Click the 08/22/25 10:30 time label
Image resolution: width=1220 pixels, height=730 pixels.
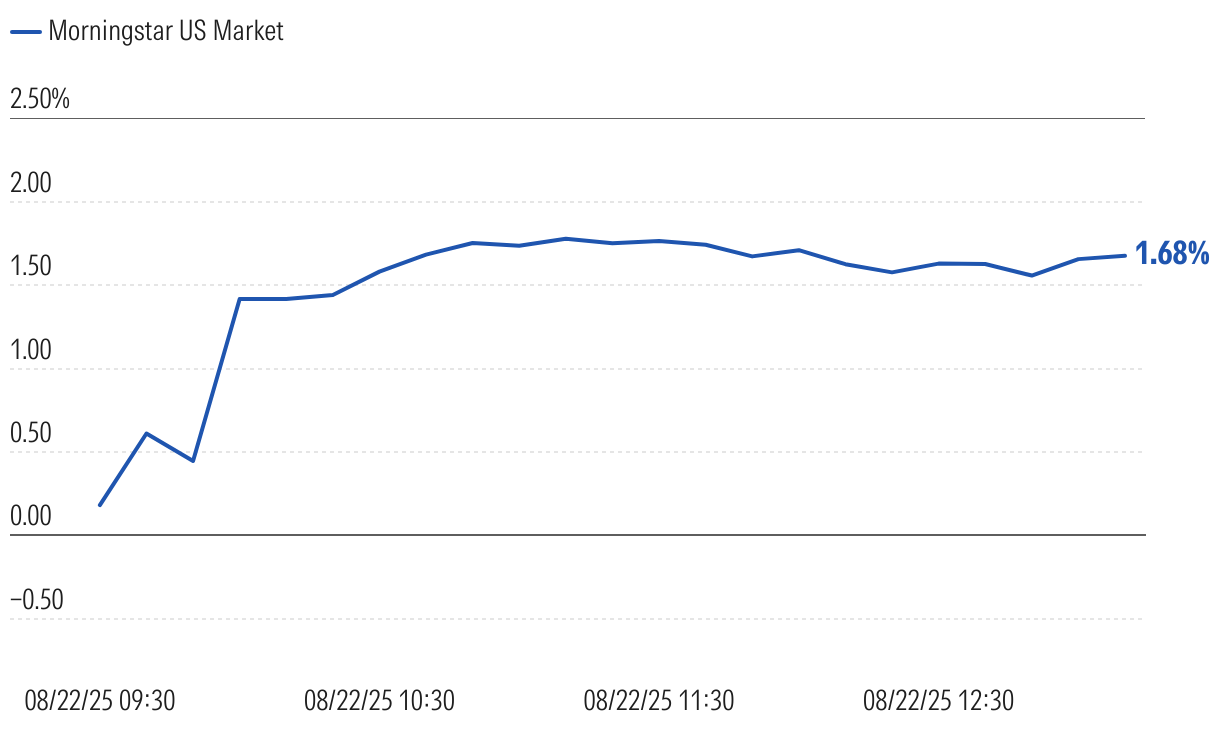point(379,700)
